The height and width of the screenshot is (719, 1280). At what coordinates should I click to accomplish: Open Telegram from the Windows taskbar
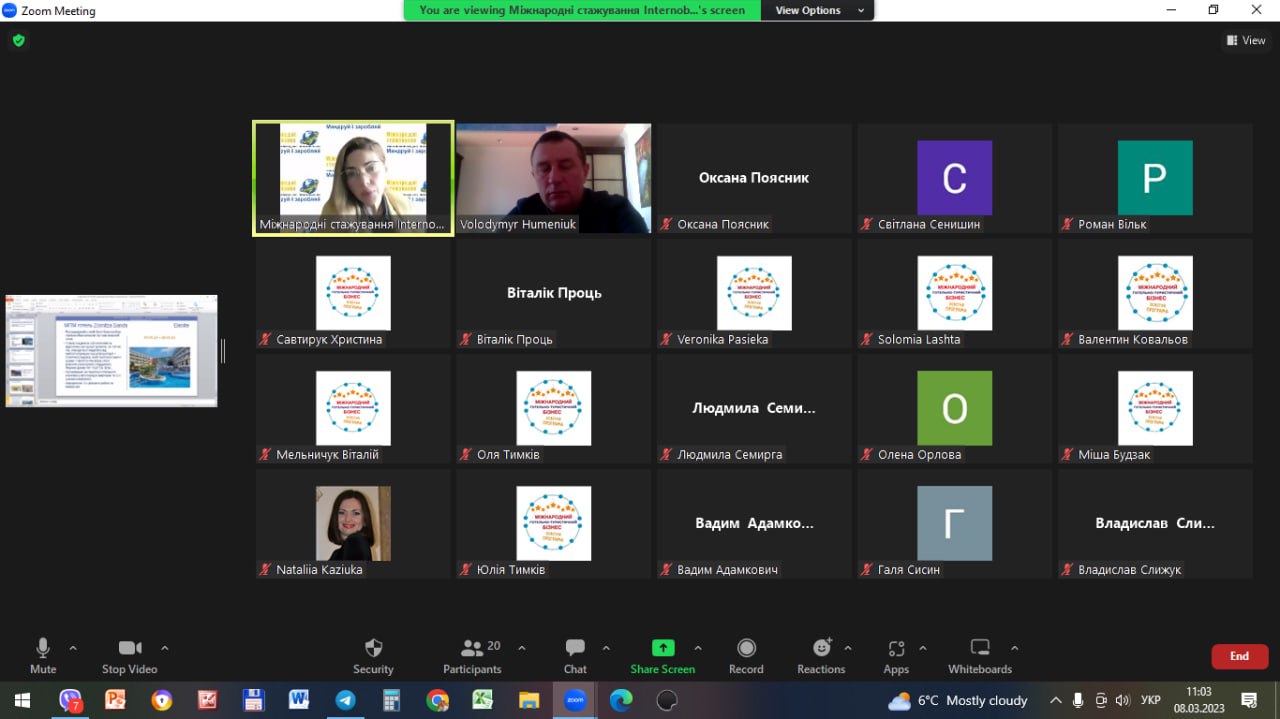[x=345, y=700]
